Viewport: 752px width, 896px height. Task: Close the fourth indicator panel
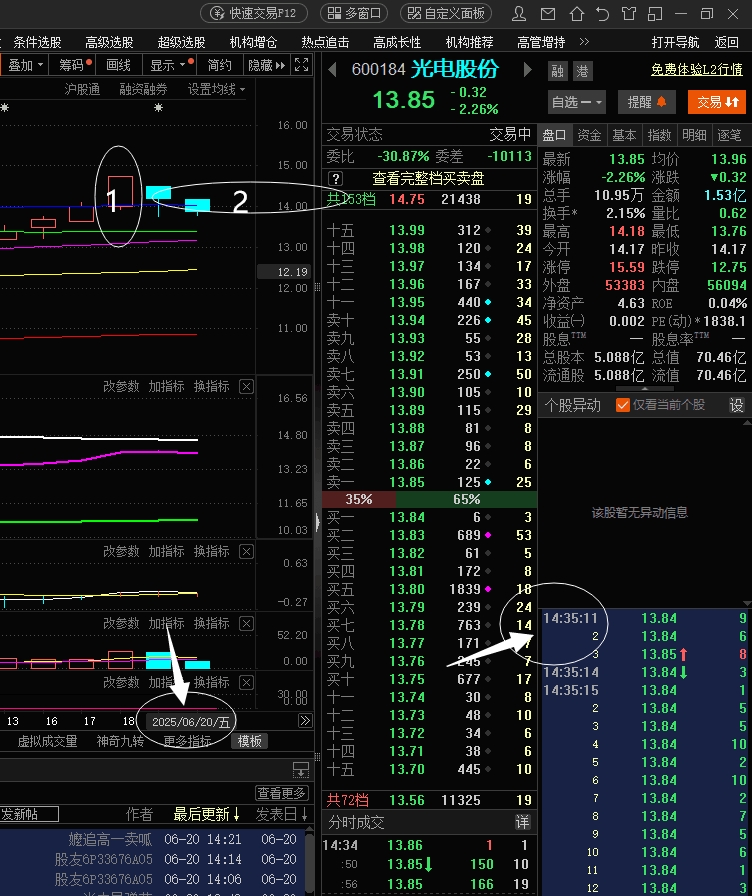coord(246,682)
